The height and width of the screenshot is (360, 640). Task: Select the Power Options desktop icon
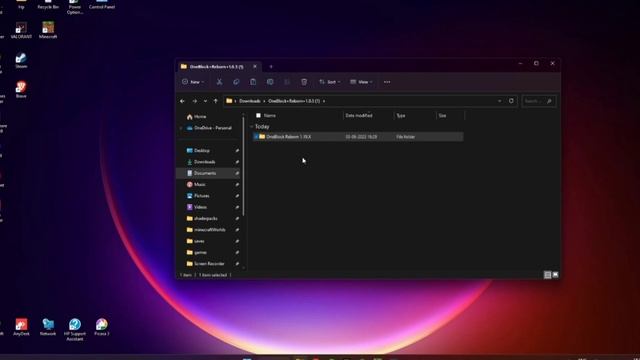75,7
